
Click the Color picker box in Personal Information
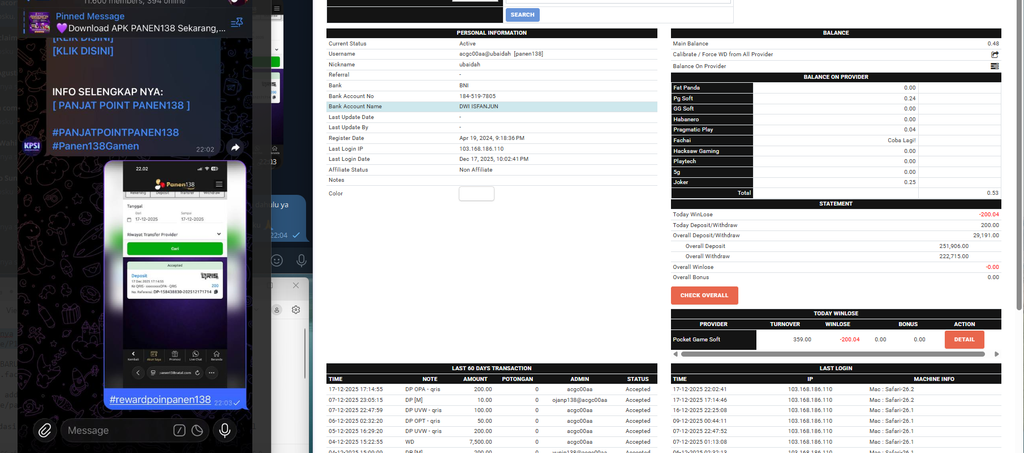point(476,194)
